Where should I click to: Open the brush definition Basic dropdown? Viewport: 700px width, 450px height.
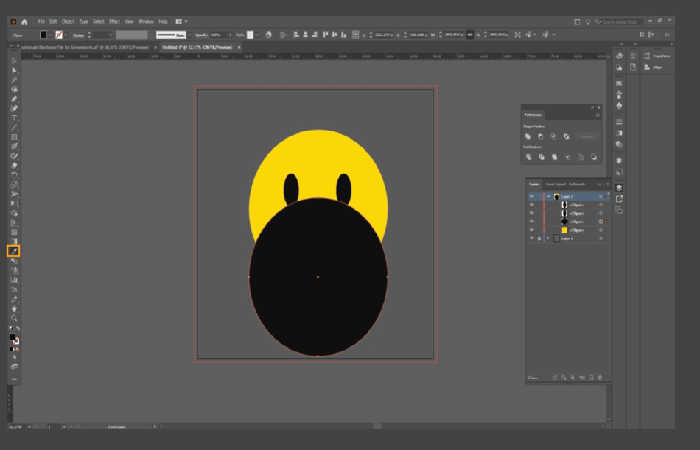click(x=190, y=35)
